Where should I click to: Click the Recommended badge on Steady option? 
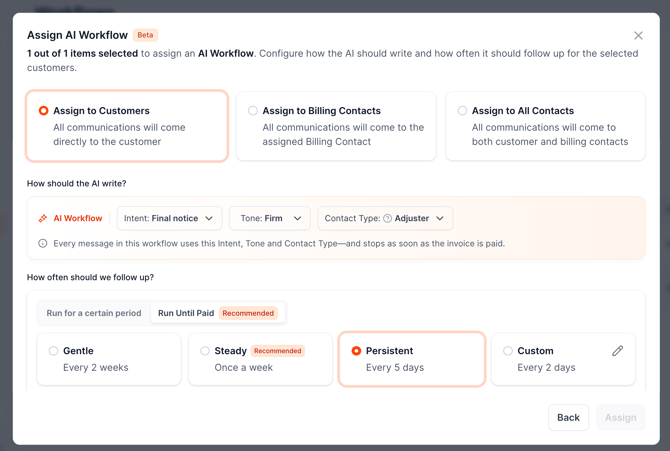(x=278, y=351)
